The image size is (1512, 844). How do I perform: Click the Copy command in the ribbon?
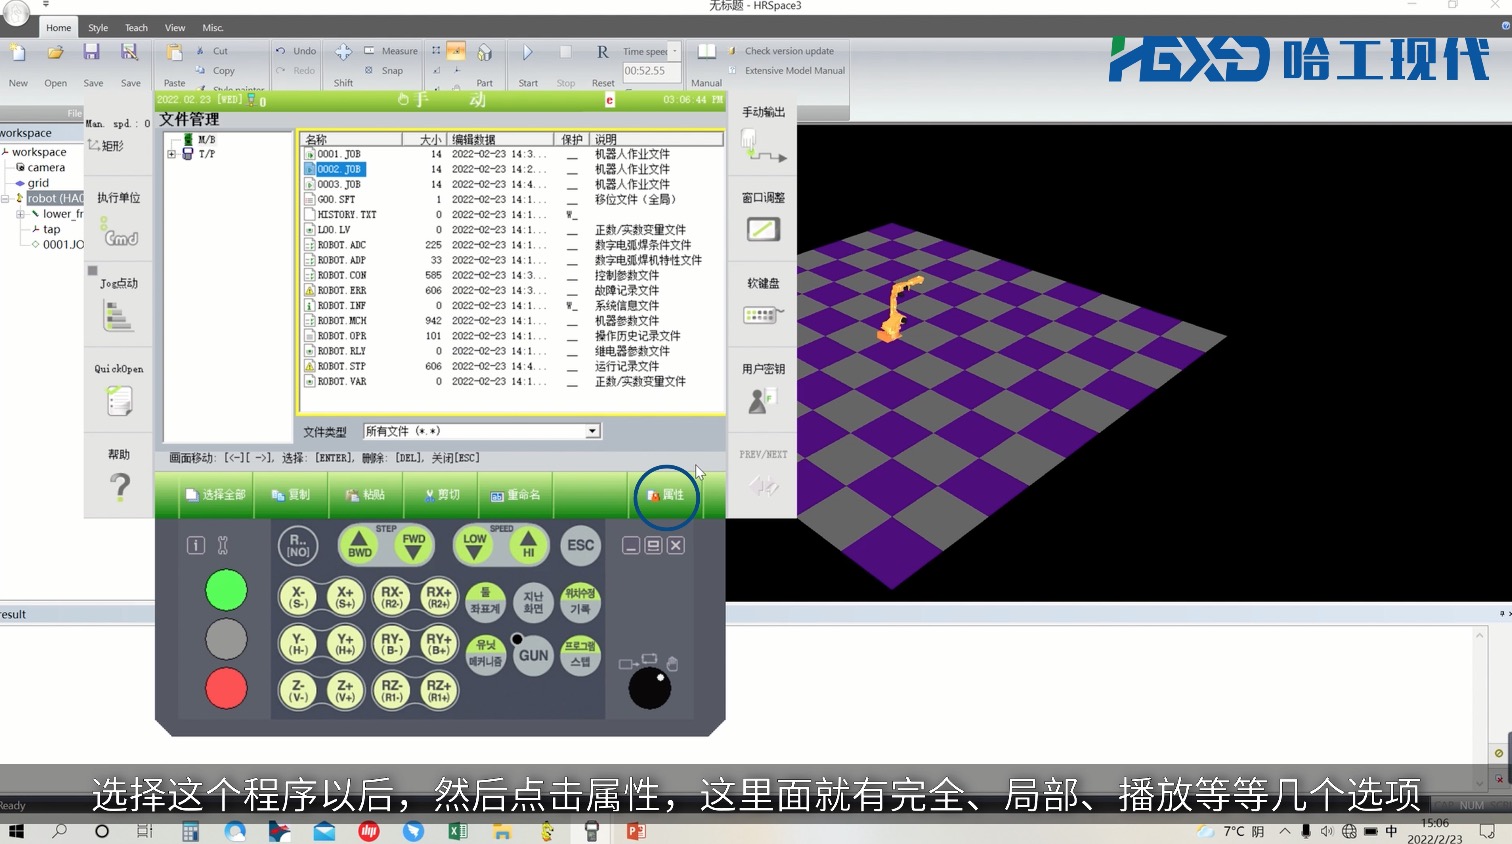pos(216,71)
